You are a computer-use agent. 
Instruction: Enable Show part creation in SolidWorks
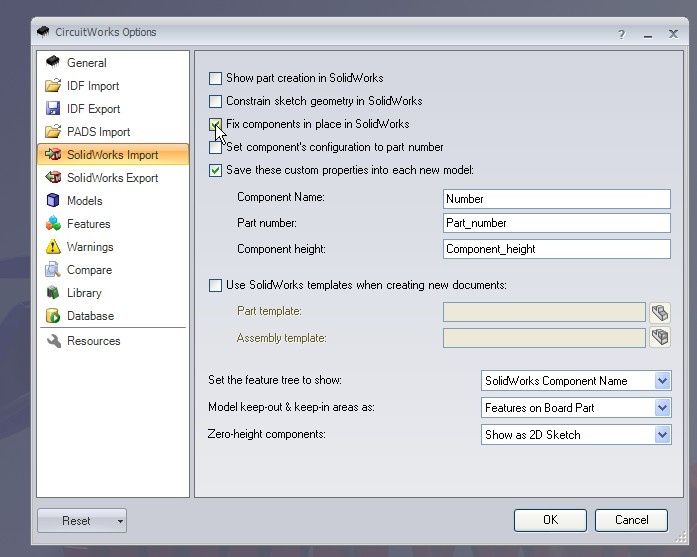[x=215, y=78]
